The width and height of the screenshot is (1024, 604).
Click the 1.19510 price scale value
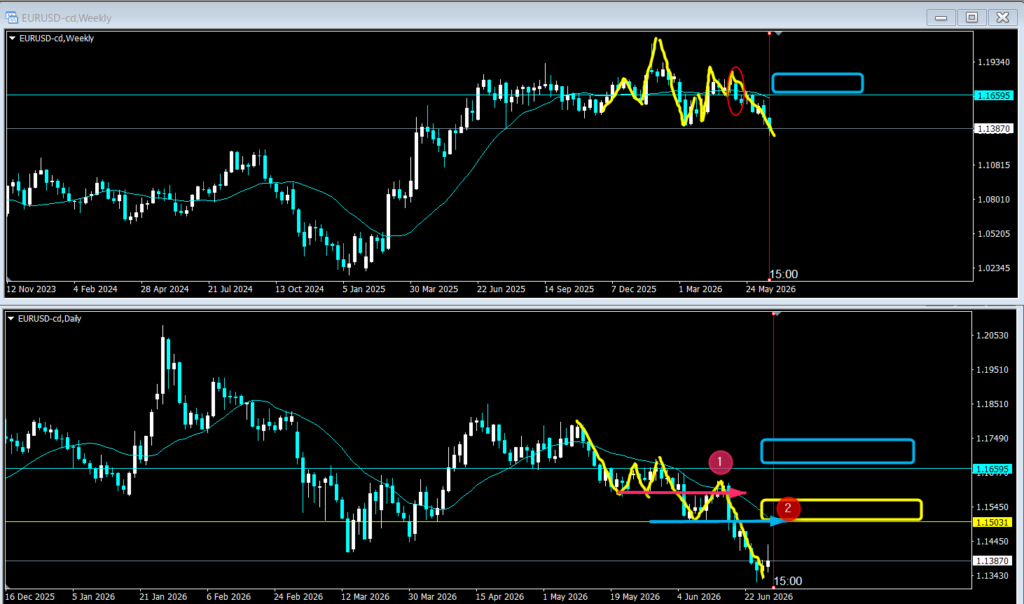992,370
